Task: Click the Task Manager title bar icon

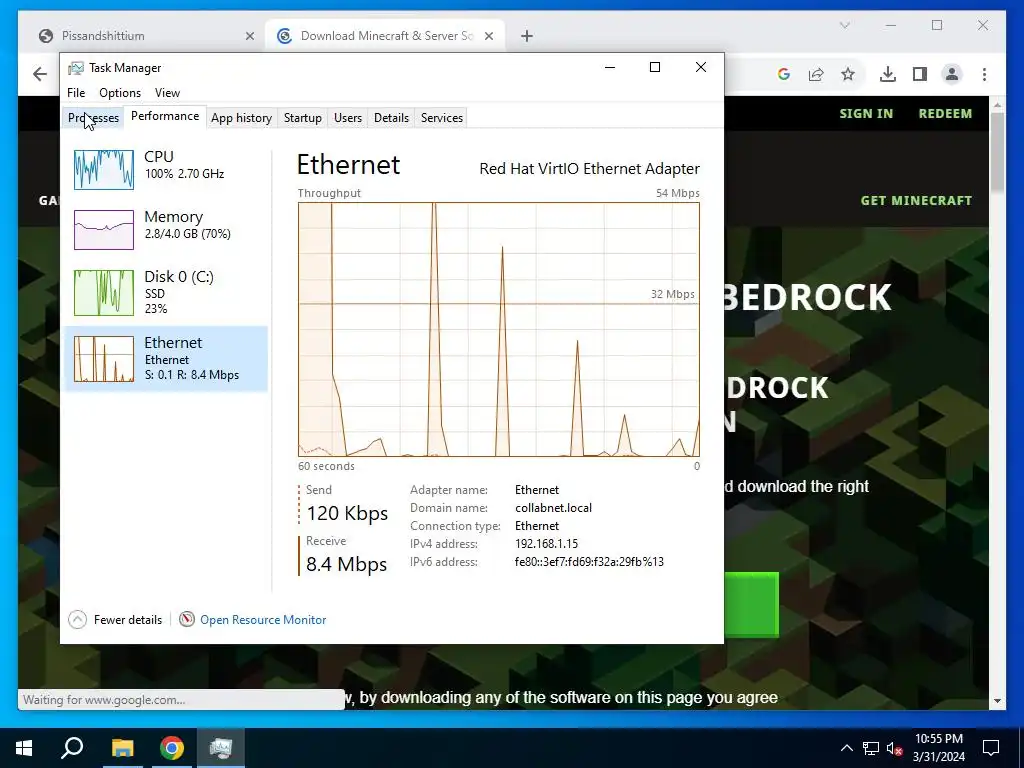Action: pyautogui.click(x=76, y=68)
